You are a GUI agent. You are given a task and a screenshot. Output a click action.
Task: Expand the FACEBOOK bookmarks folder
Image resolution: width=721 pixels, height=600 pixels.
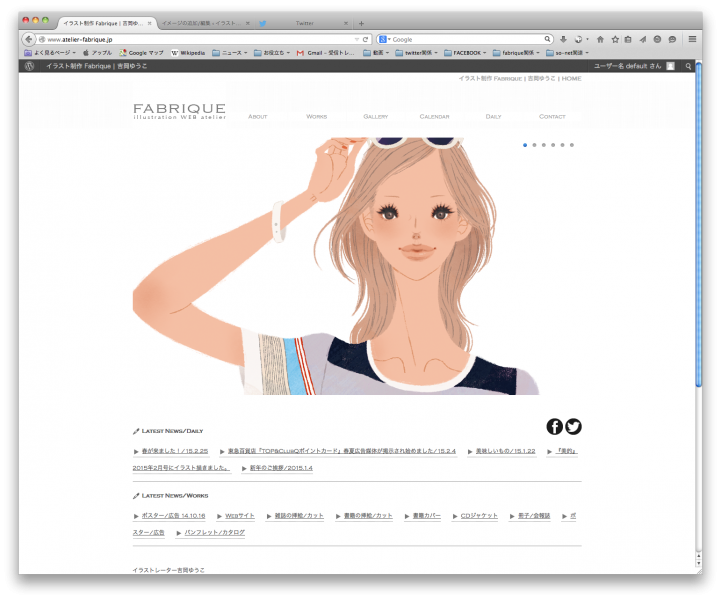click(x=465, y=53)
